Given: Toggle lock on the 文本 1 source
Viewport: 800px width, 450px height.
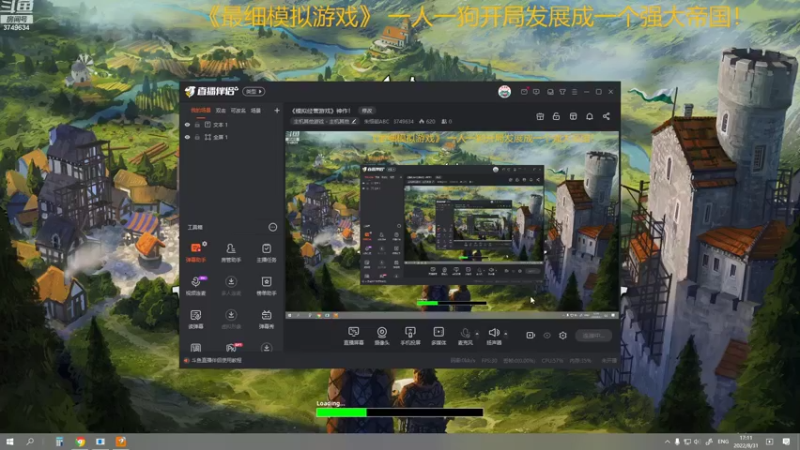Looking at the screenshot, I should click(x=197, y=124).
